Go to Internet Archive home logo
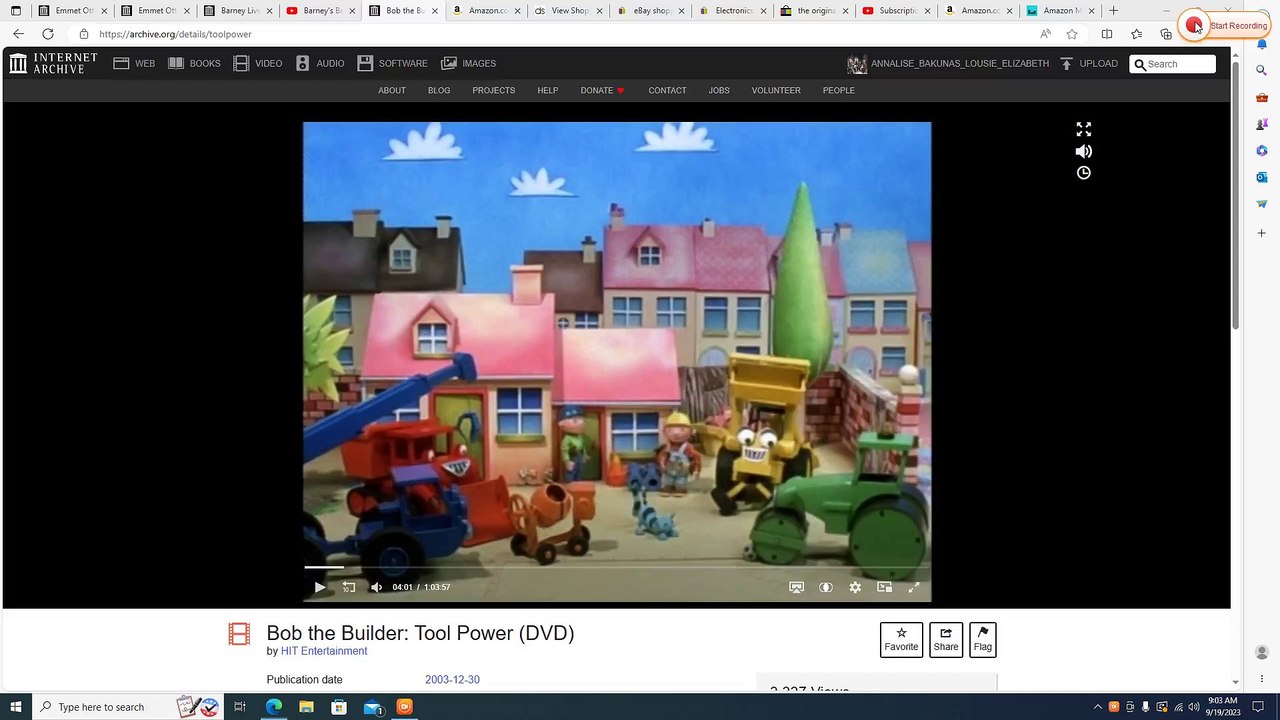 [x=53, y=63]
